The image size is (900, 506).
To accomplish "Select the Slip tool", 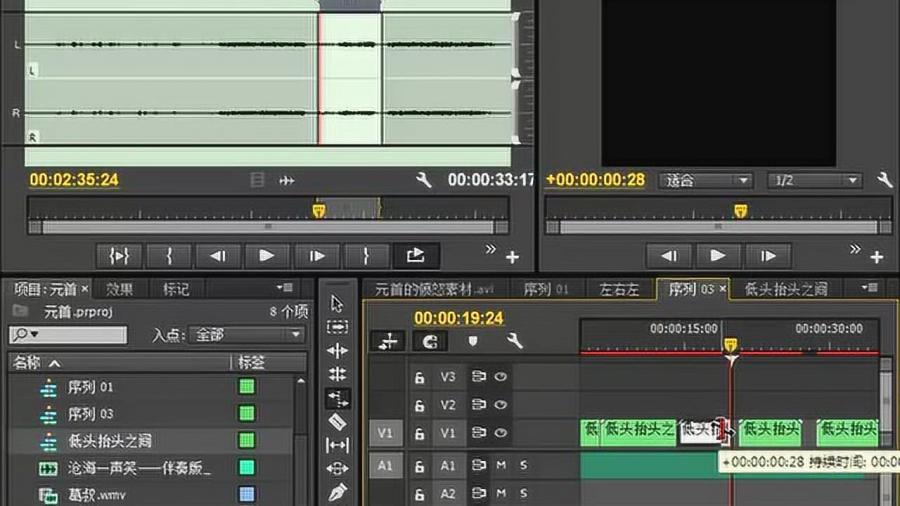I will tap(338, 445).
